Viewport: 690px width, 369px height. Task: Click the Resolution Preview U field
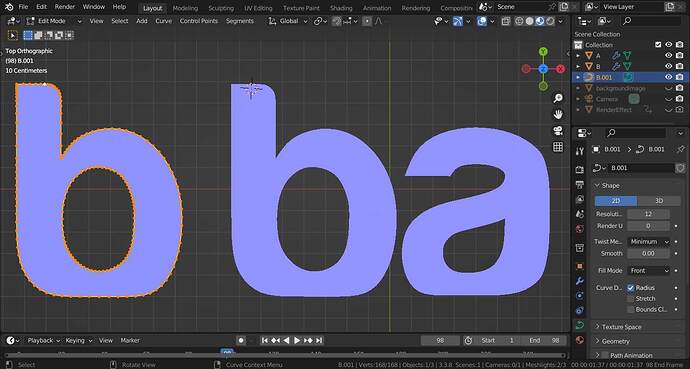click(648, 214)
